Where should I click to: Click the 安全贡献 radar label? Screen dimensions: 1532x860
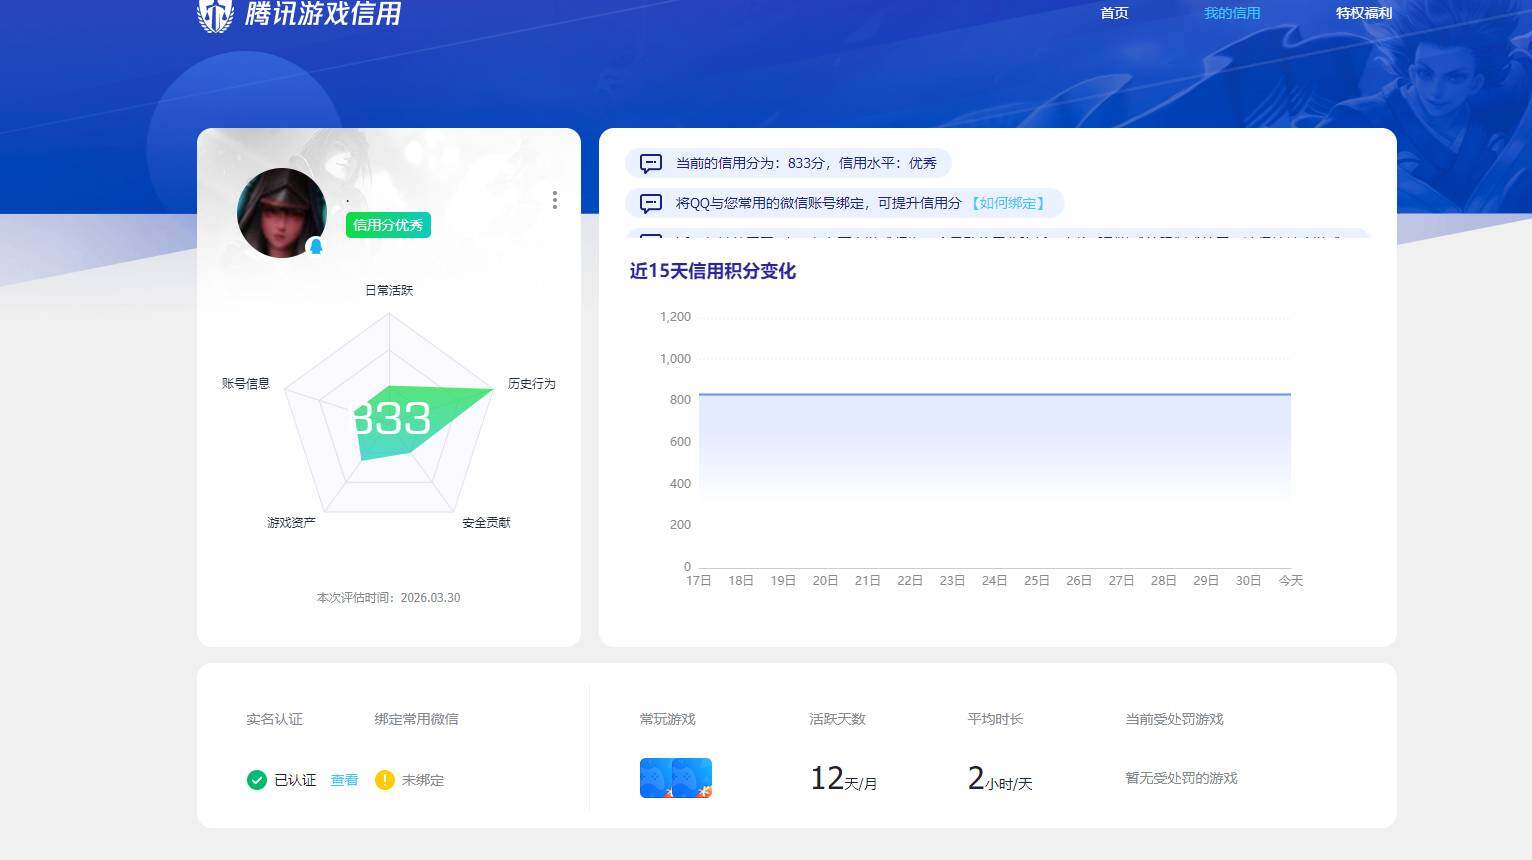(486, 523)
